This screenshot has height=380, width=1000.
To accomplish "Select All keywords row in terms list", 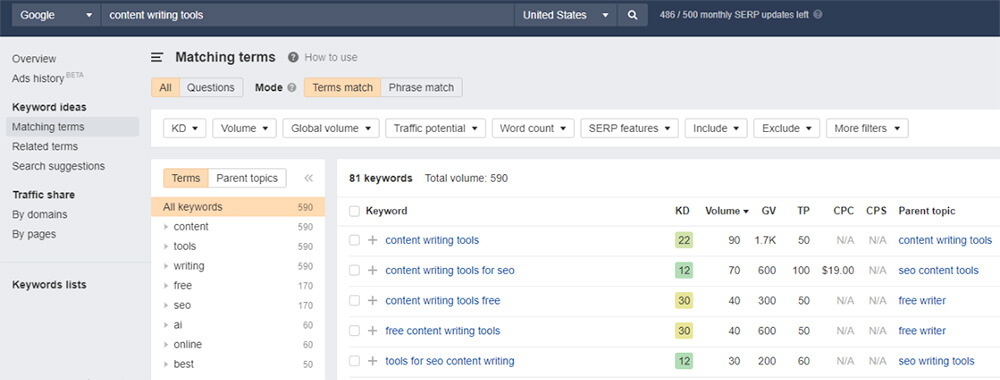I will pyautogui.click(x=238, y=207).
